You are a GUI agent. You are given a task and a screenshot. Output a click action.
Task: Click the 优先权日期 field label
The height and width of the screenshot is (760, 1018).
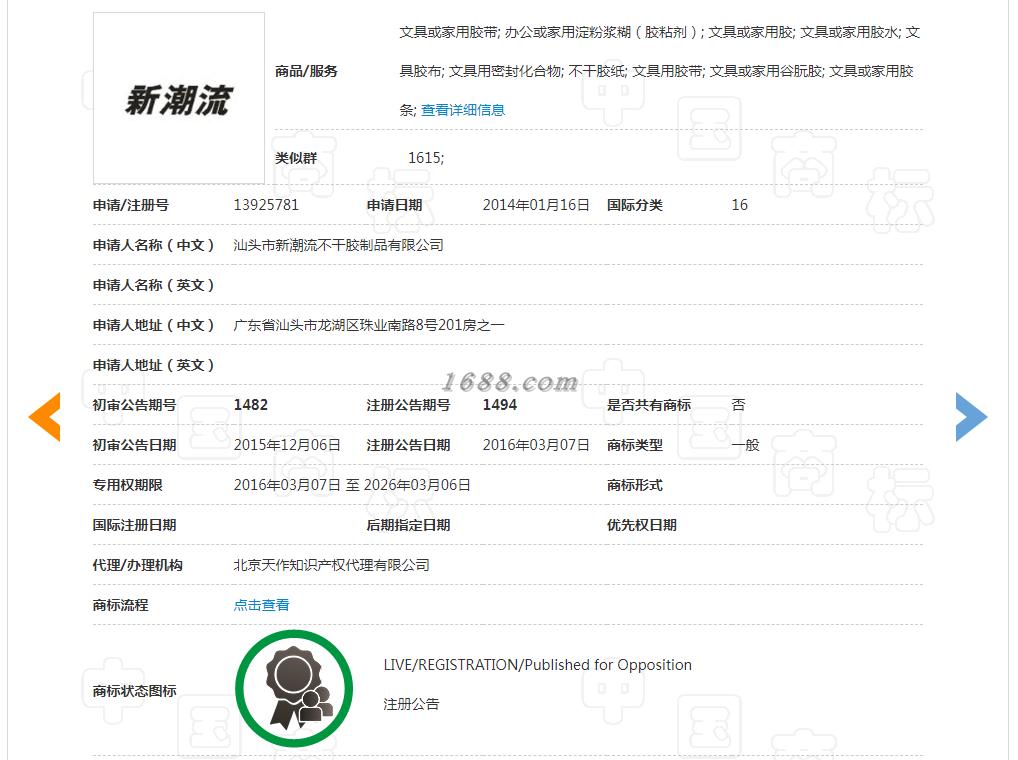(642, 525)
